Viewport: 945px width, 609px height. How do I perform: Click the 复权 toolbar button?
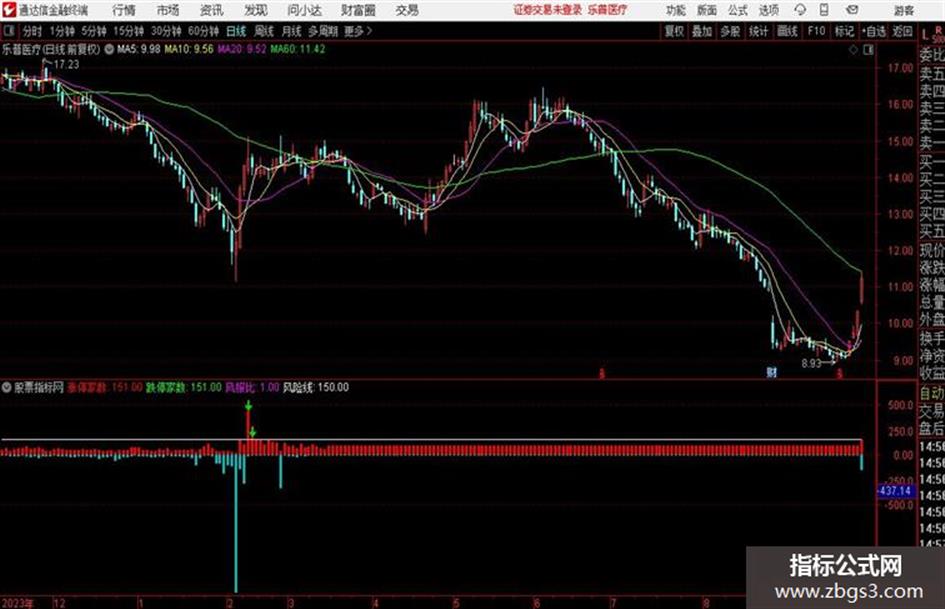click(674, 31)
